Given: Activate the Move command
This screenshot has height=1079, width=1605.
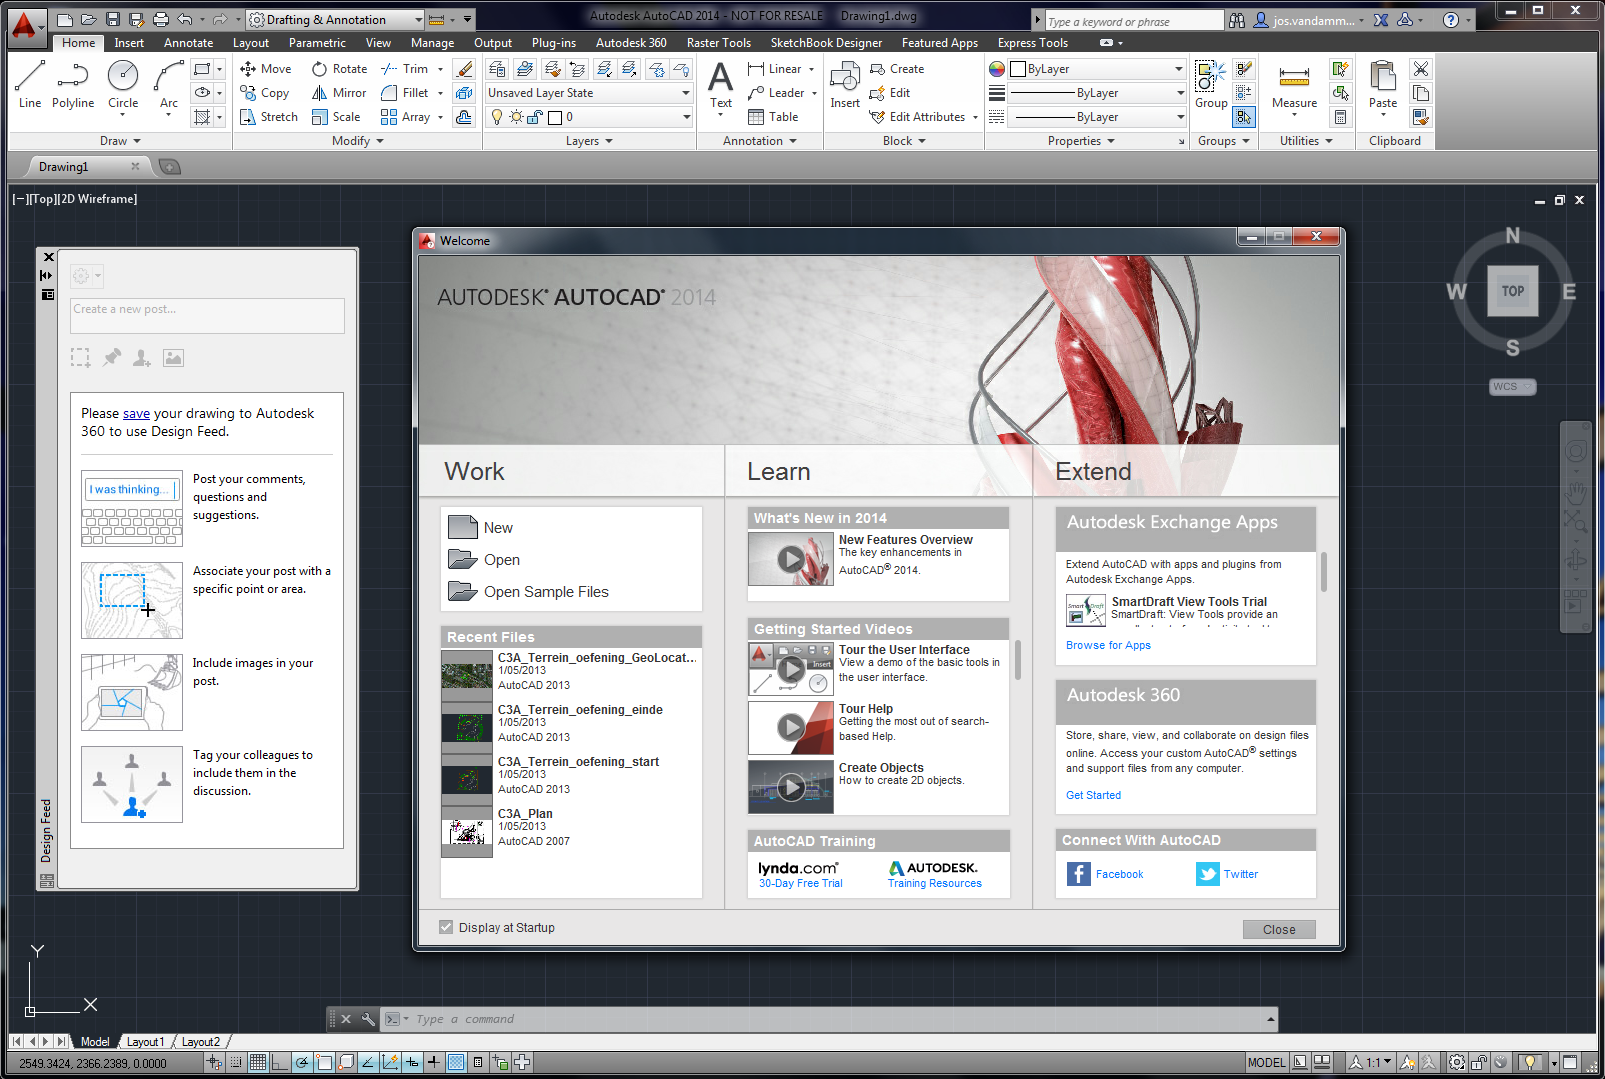Looking at the screenshot, I should point(266,69).
